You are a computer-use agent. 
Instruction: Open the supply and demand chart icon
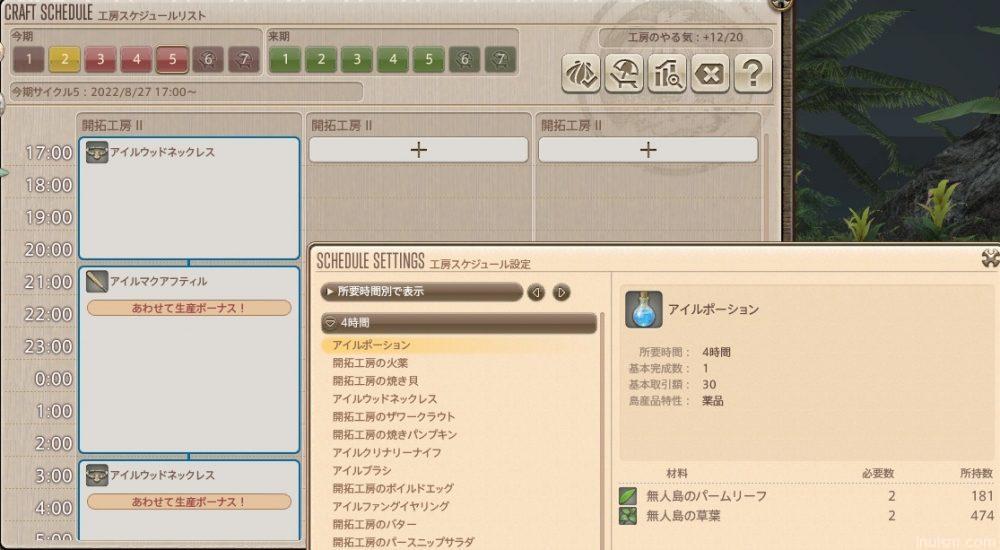[666, 74]
